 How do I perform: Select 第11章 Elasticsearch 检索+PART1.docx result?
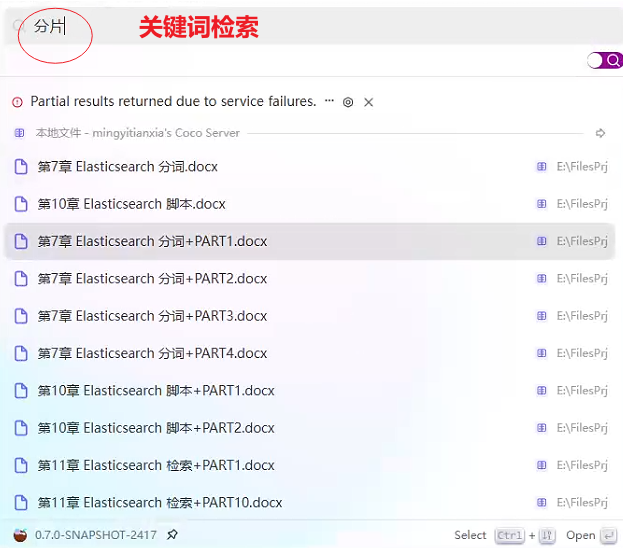310,465
